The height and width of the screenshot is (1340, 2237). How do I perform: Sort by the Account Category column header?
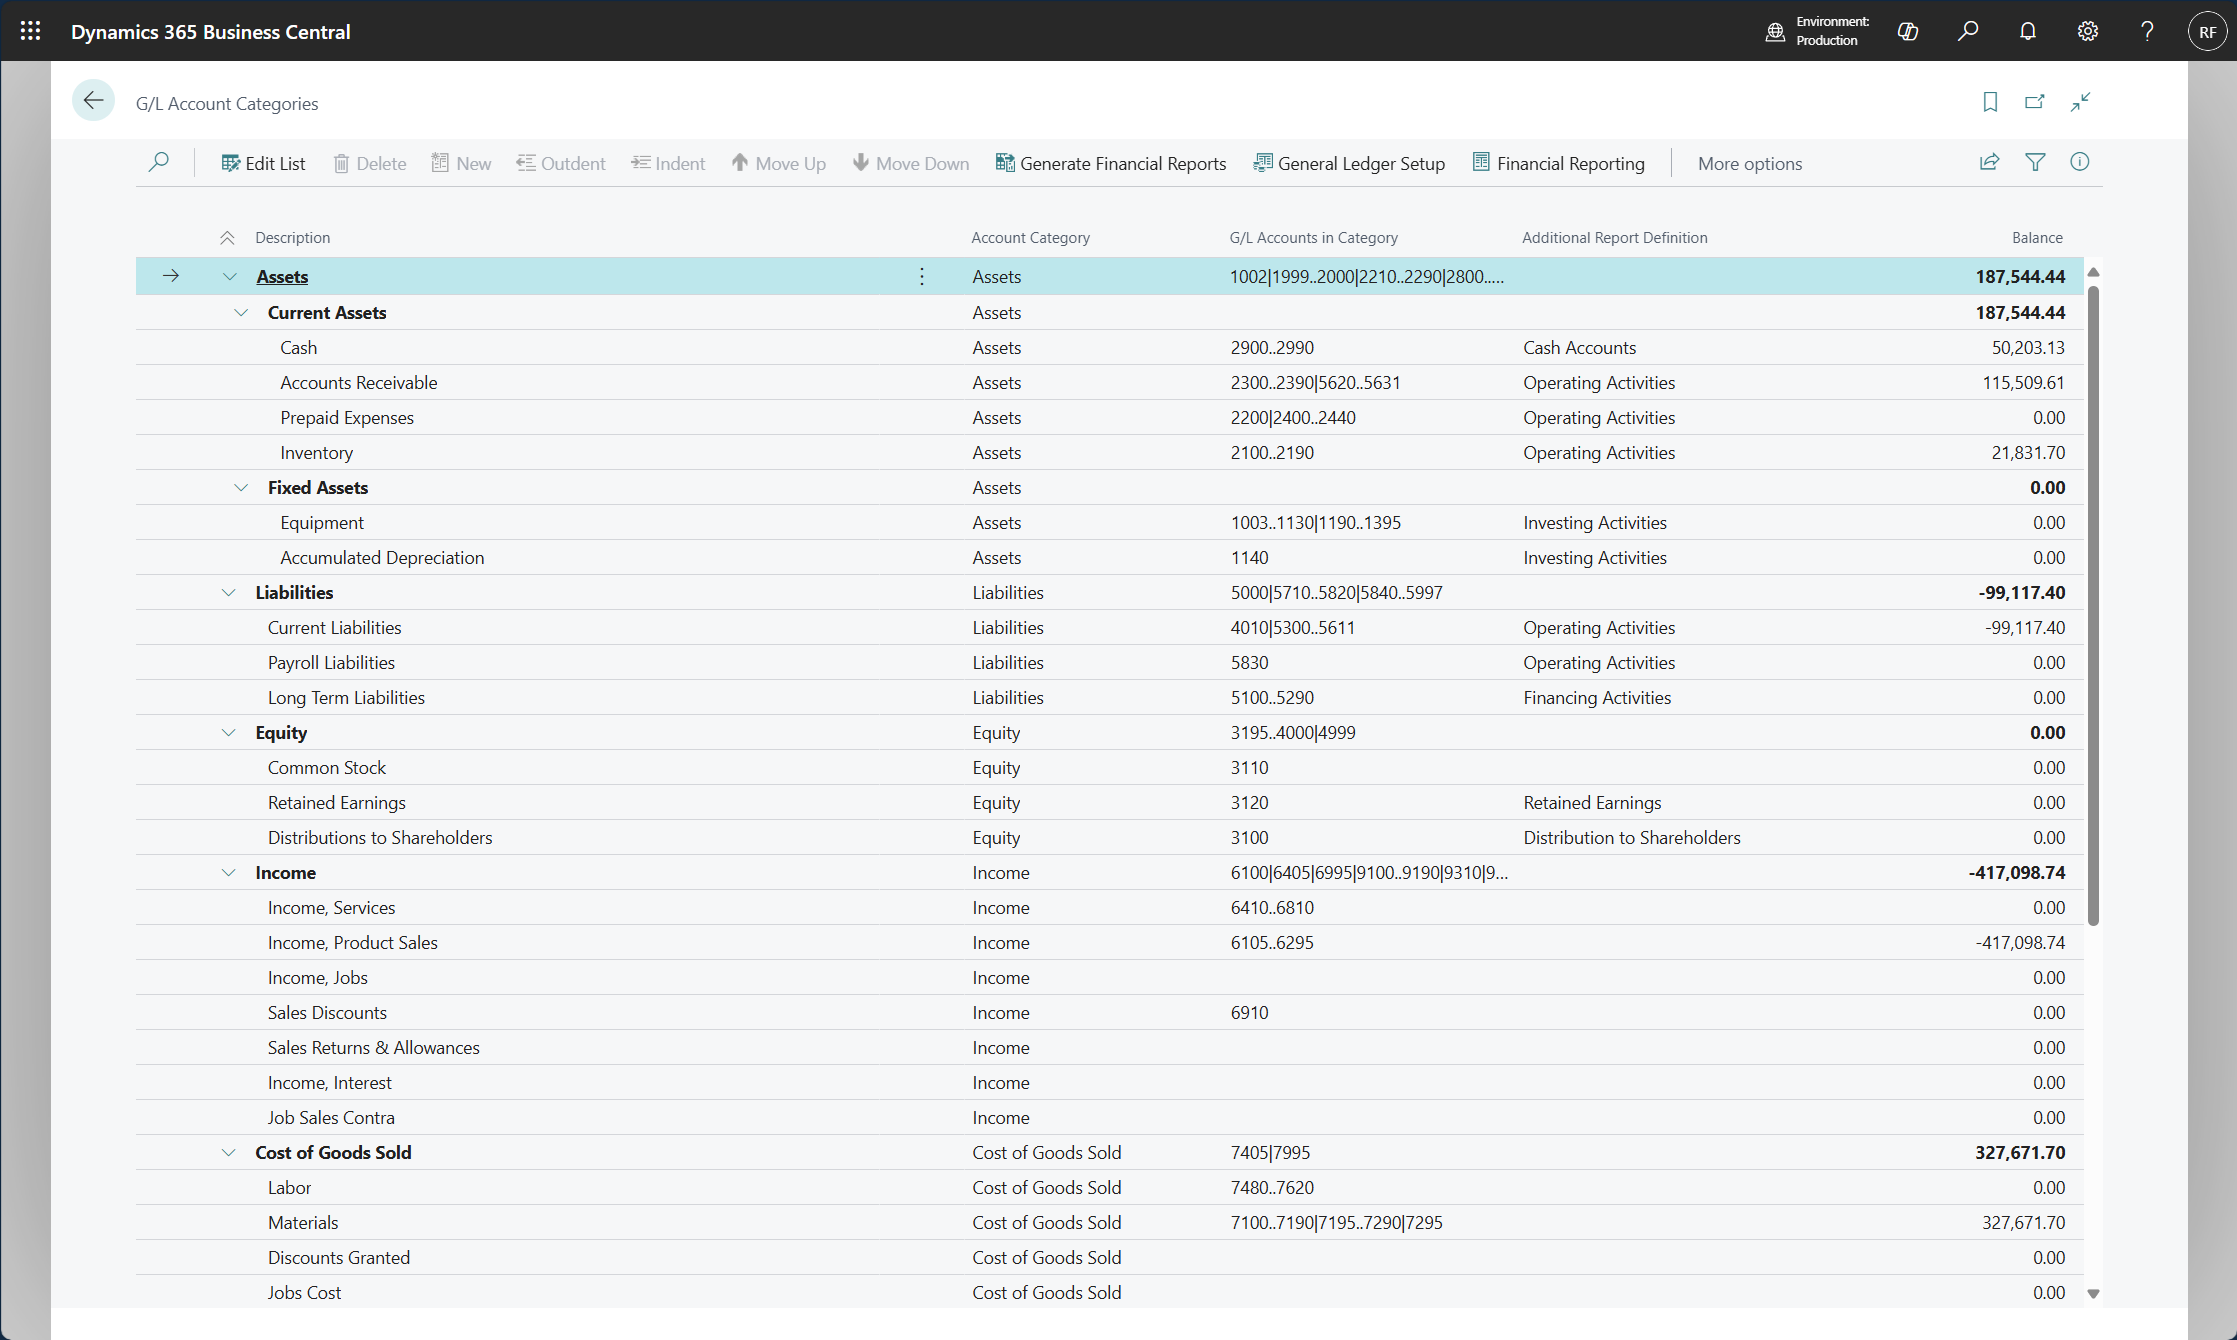[1030, 238]
